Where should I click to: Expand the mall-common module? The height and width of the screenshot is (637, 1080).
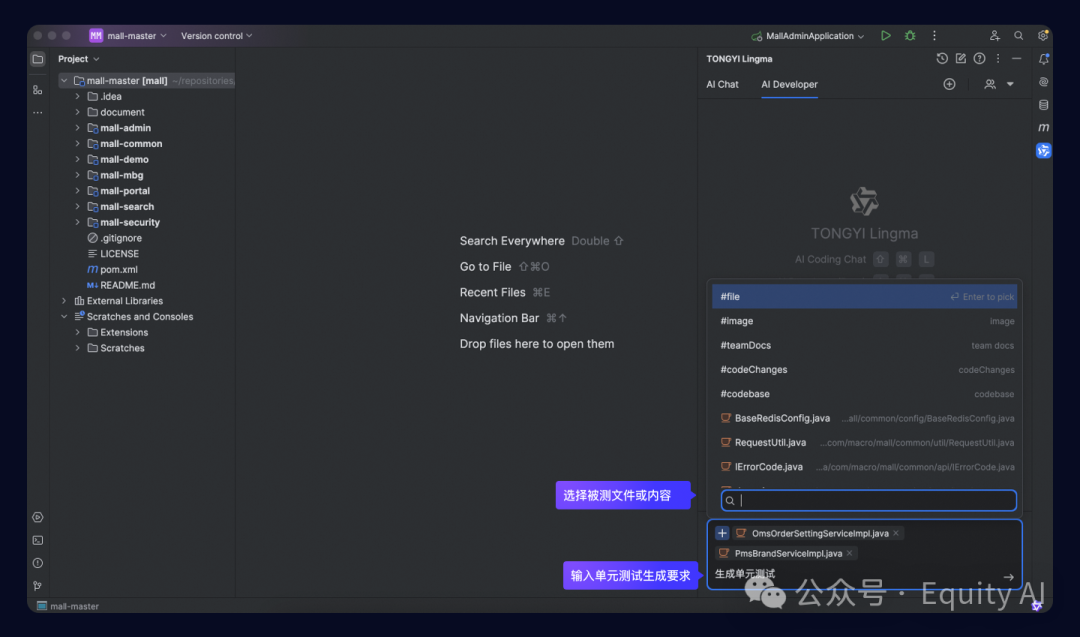(77, 144)
